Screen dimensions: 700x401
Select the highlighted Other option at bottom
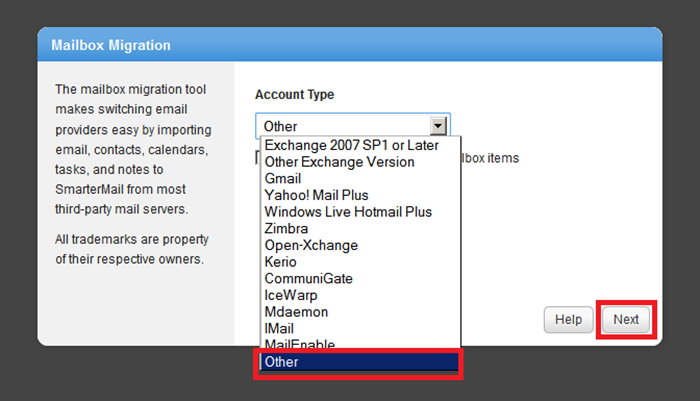(x=359, y=362)
